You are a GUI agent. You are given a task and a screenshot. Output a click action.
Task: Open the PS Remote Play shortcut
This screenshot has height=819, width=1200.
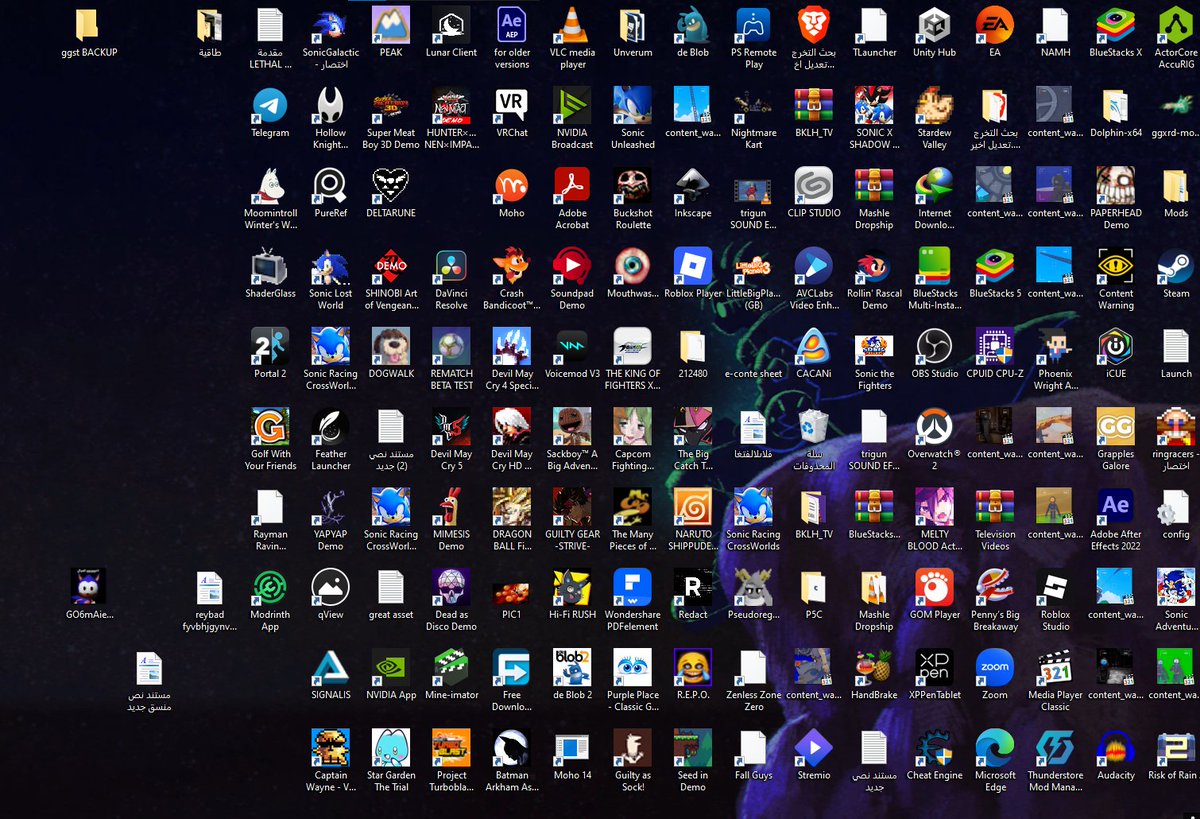point(753,25)
